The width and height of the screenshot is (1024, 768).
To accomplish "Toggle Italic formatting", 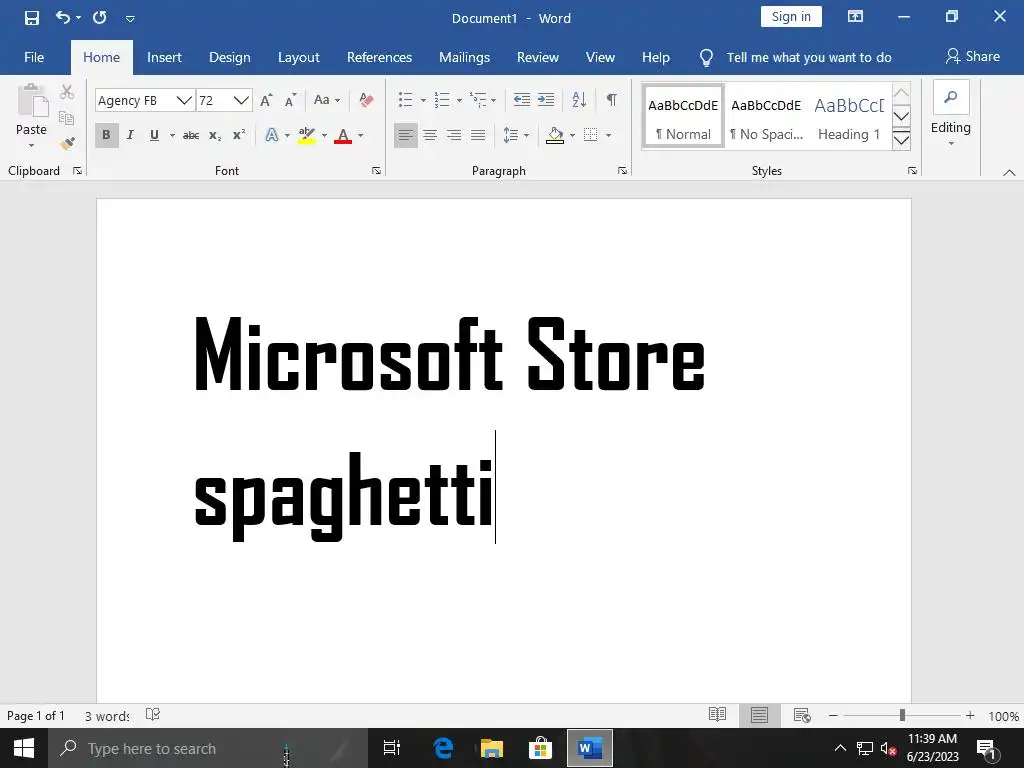I will click(131, 135).
